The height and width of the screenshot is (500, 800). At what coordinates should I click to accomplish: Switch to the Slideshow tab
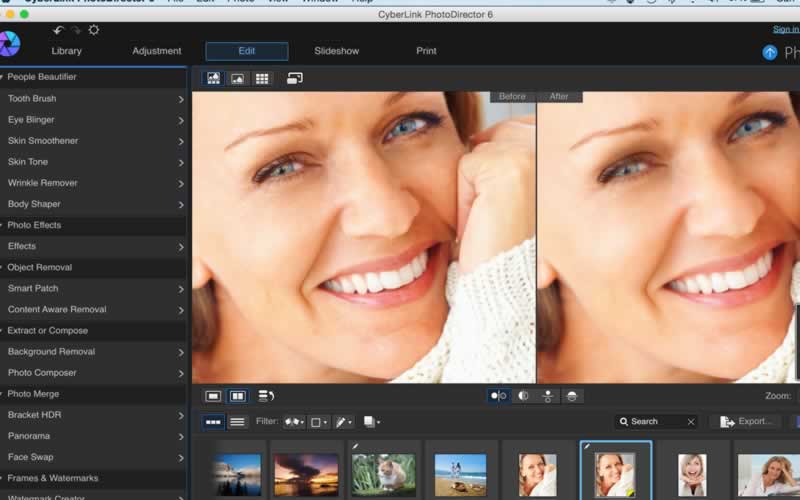[x=336, y=51]
